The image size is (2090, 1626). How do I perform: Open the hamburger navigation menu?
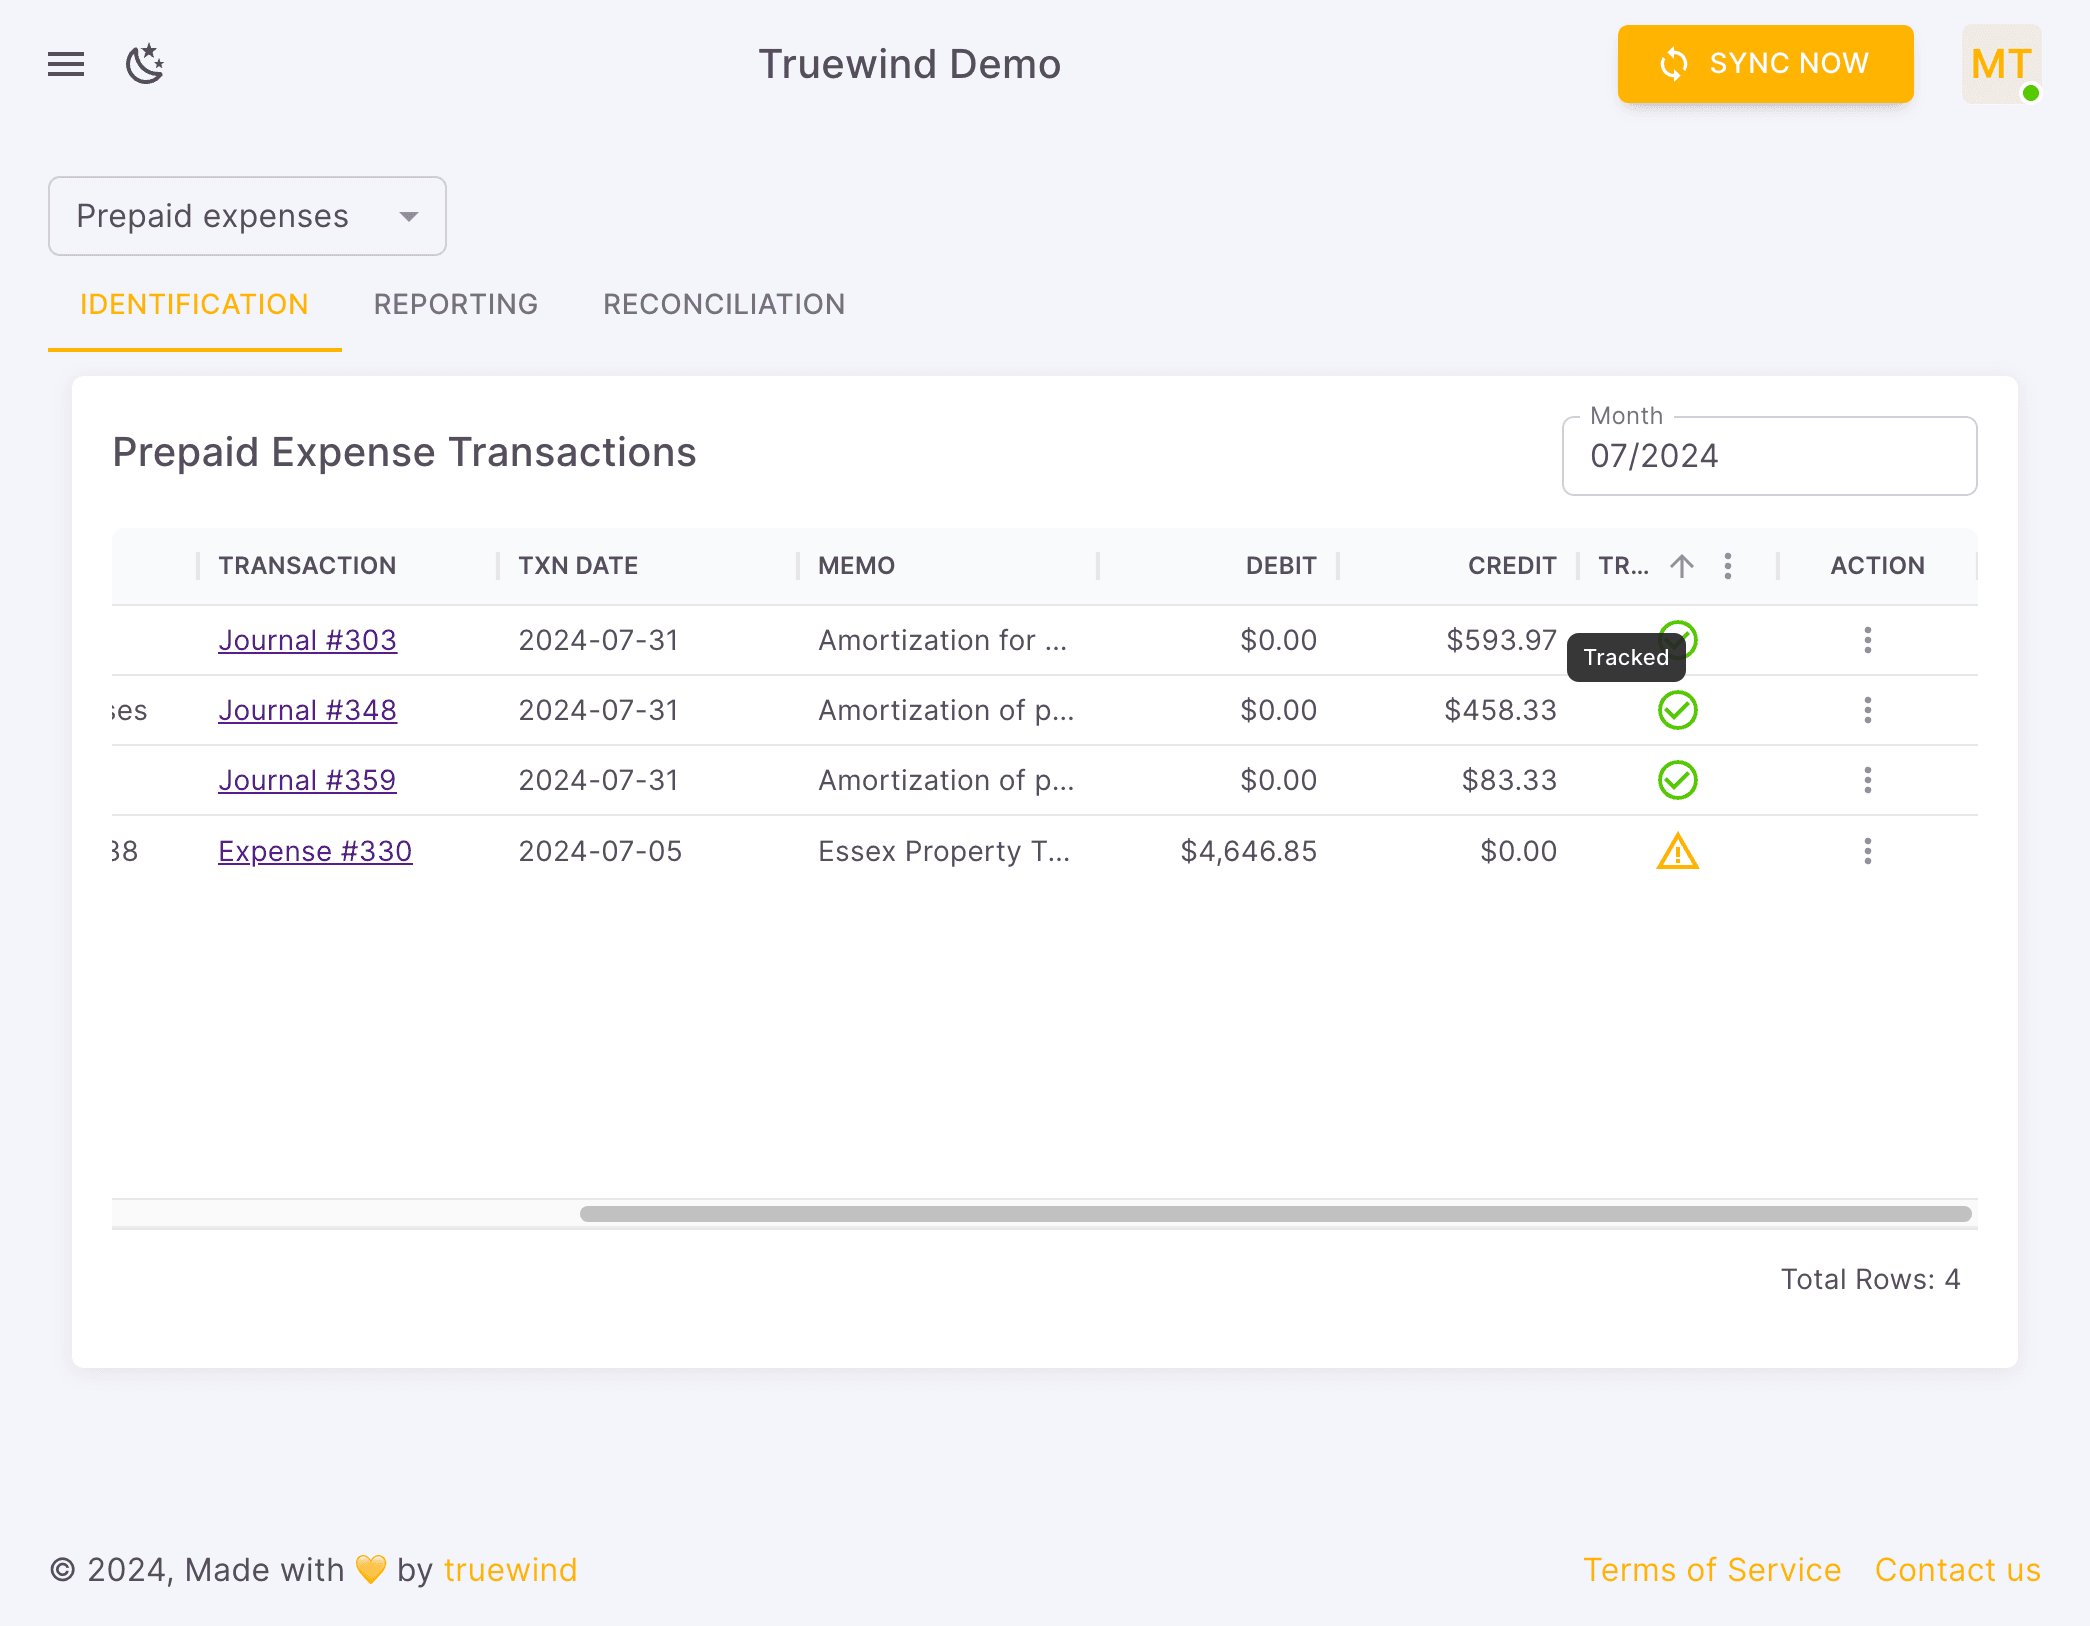pos(65,64)
